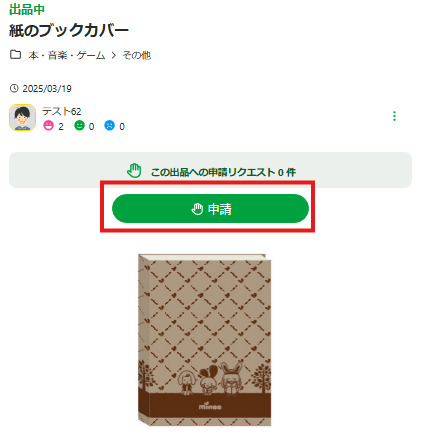Screen dimensions: 423x434
Task: Click the blue sad rating face icon
Action: pyautogui.click(x=109, y=126)
